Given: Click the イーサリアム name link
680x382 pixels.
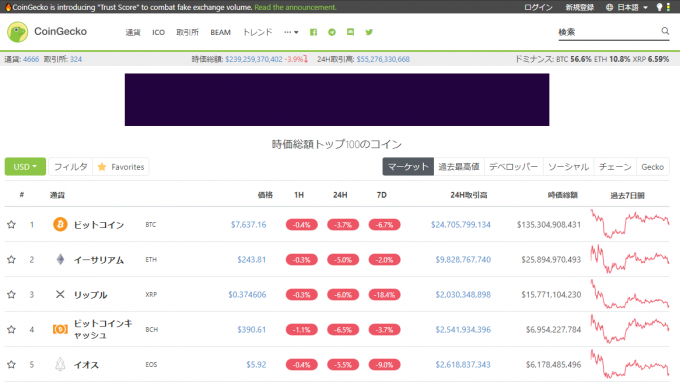Looking at the screenshot, I should point(99,260).
